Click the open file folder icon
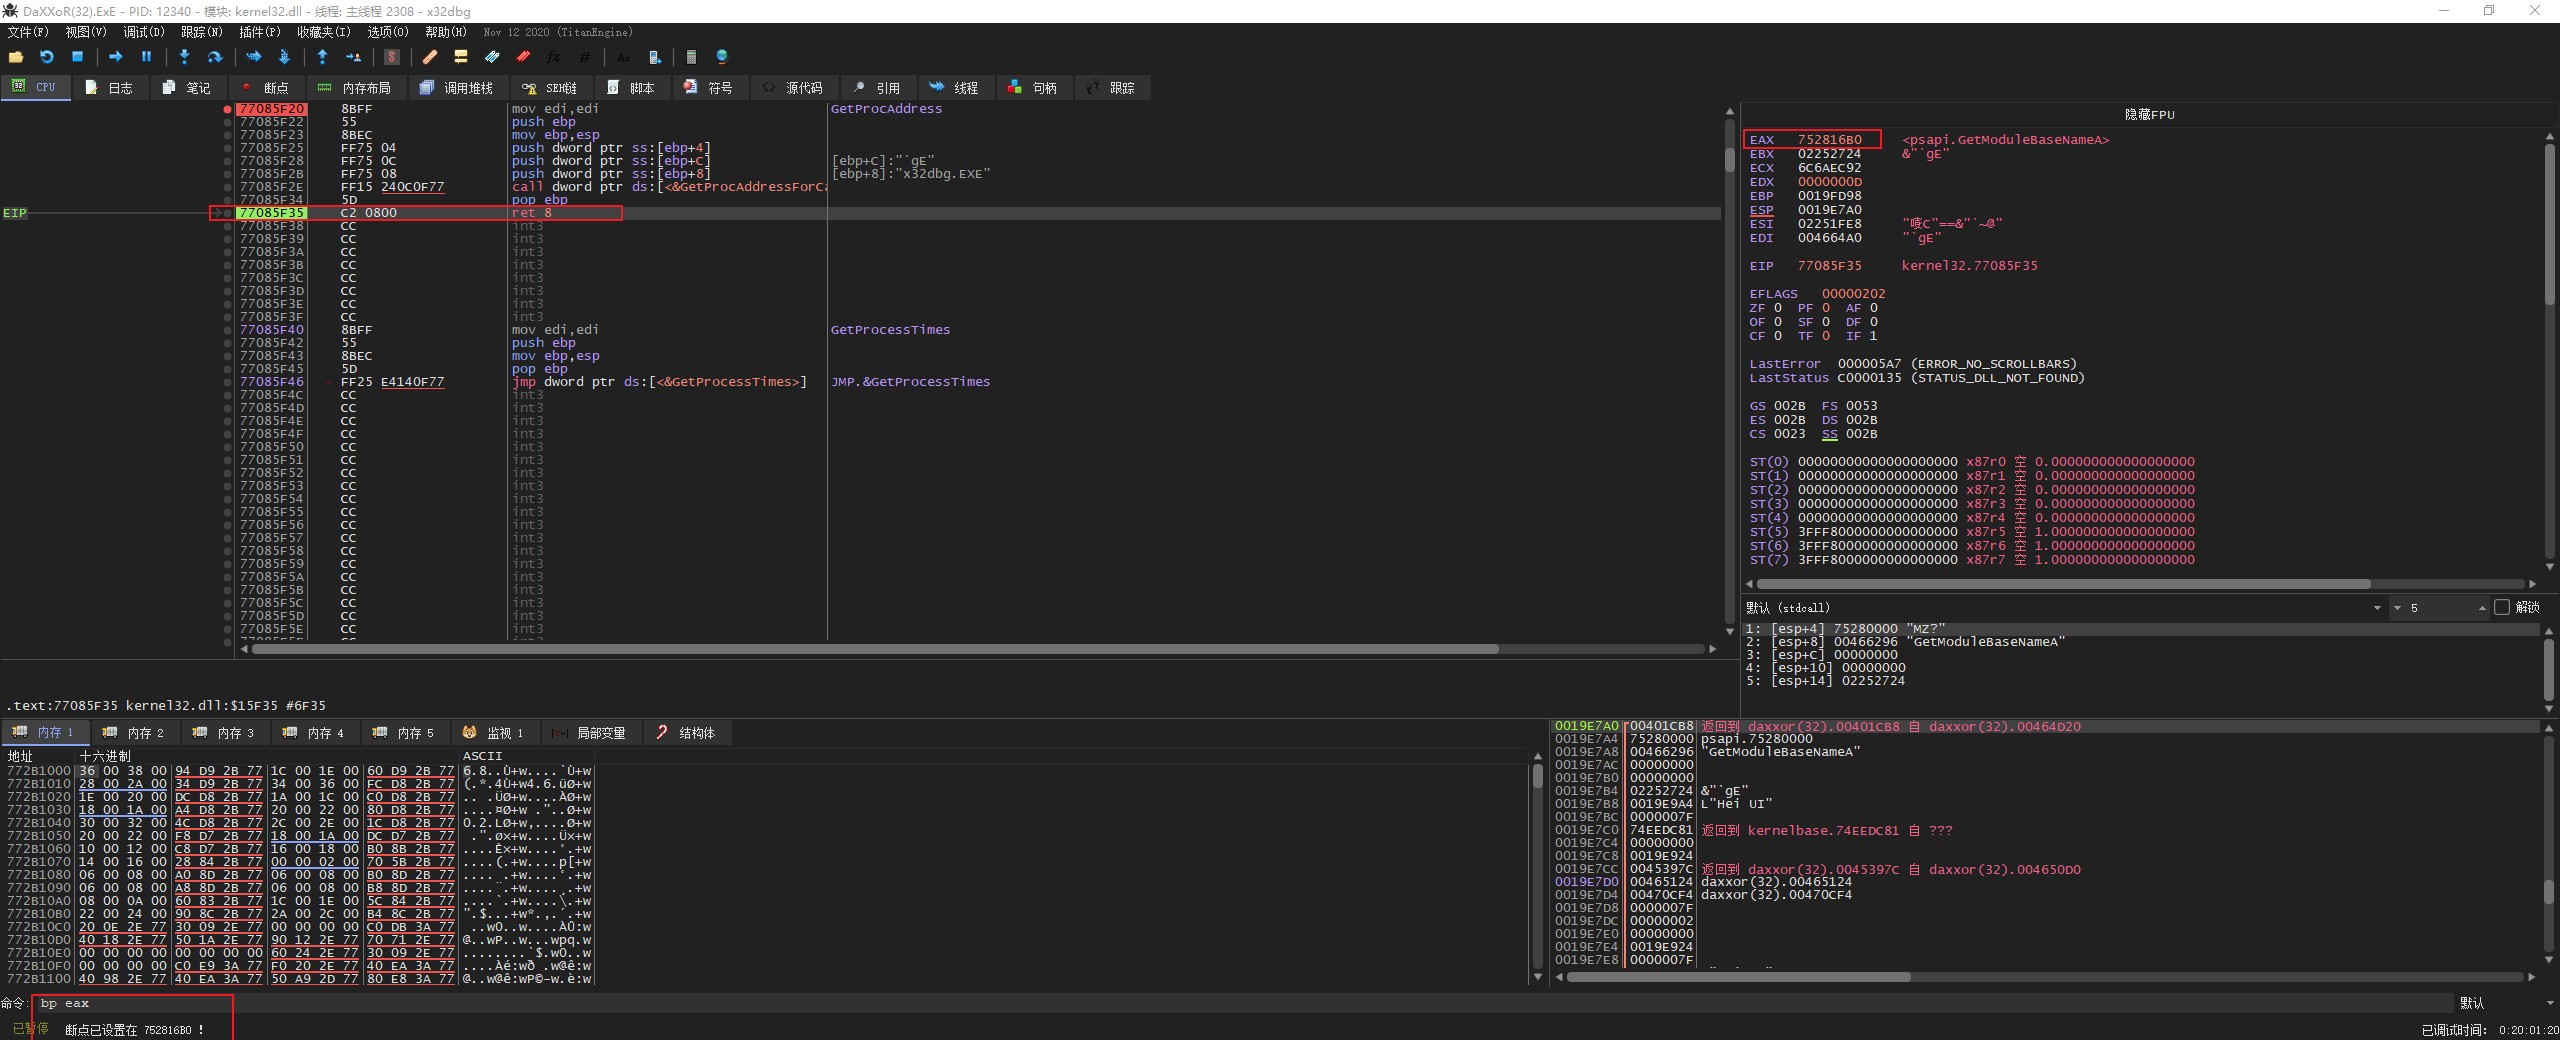 [x=16, y=57]
